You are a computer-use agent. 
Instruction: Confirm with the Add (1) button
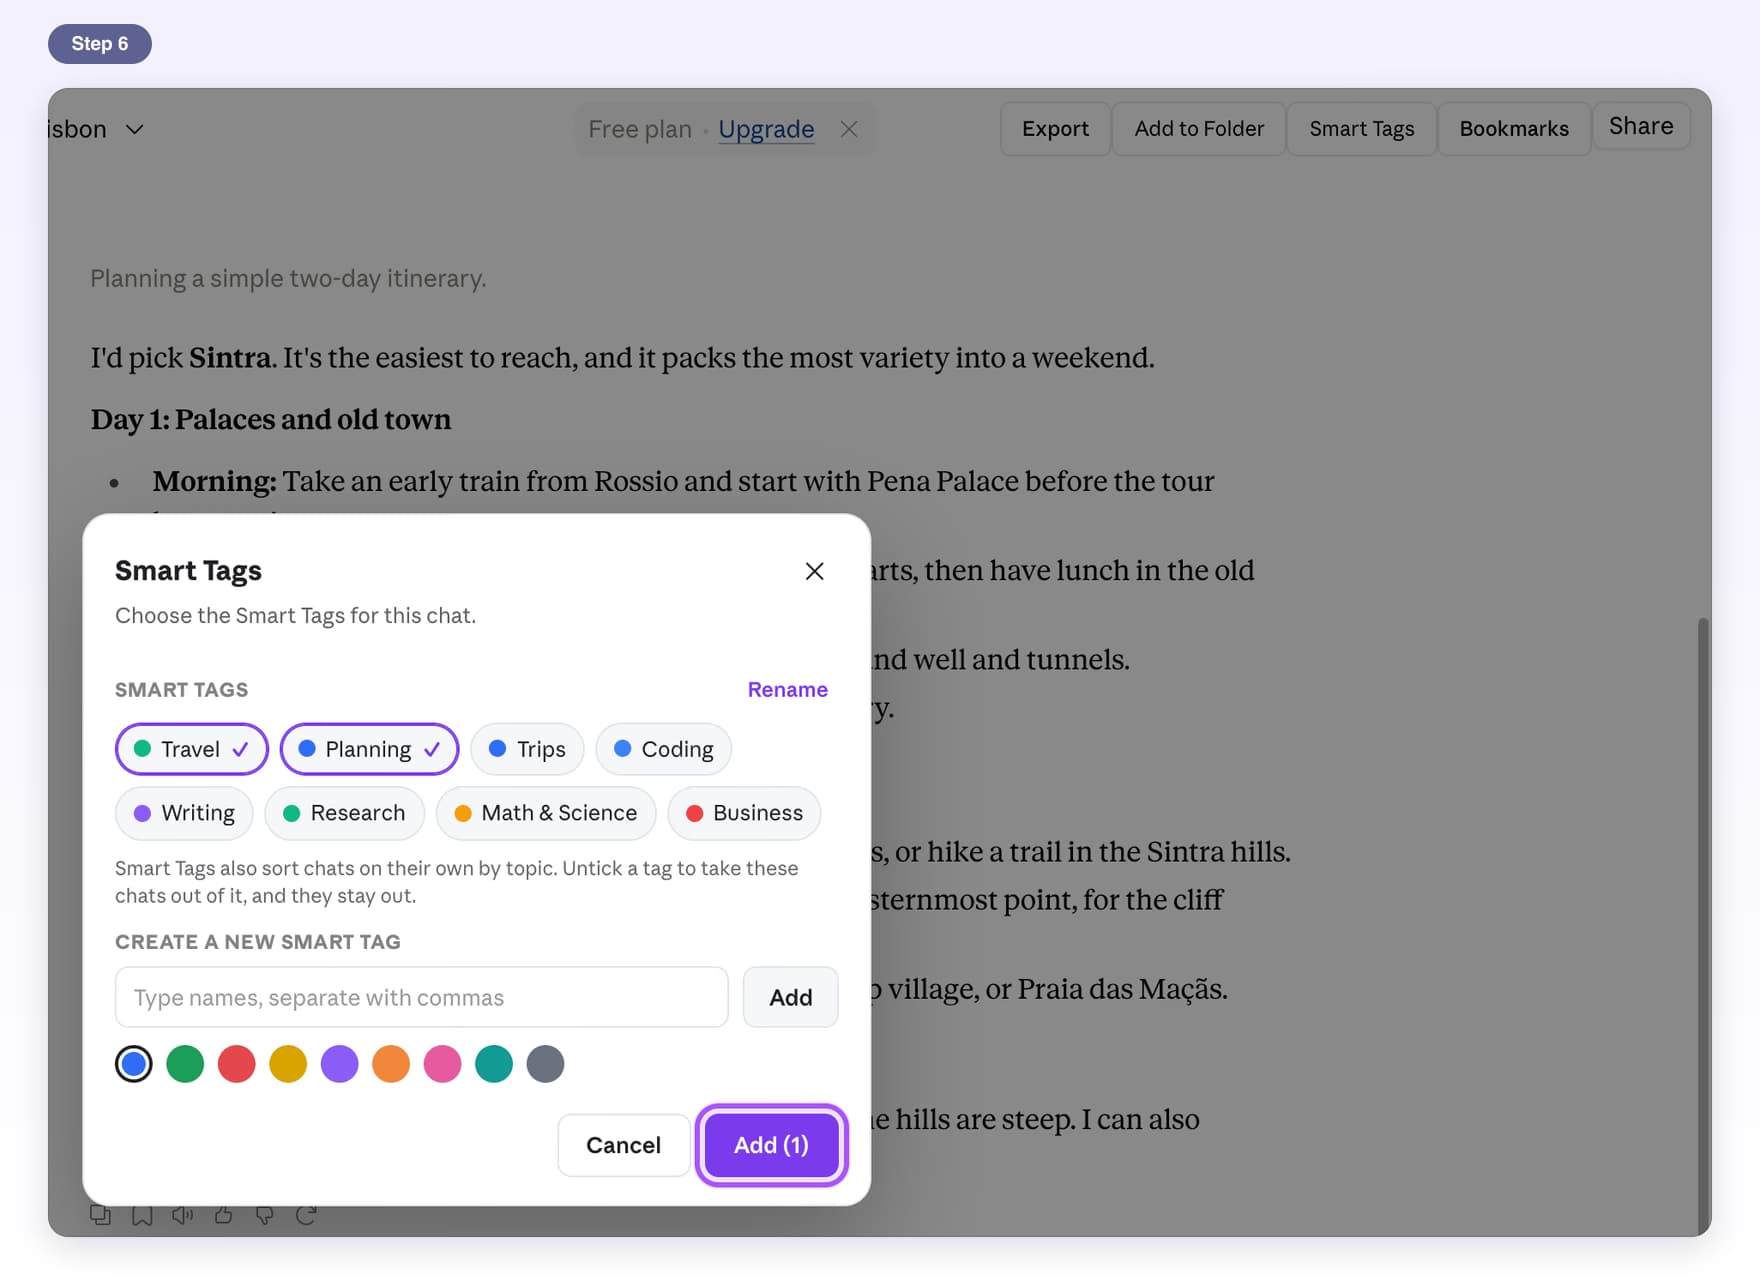(771, 1145)
